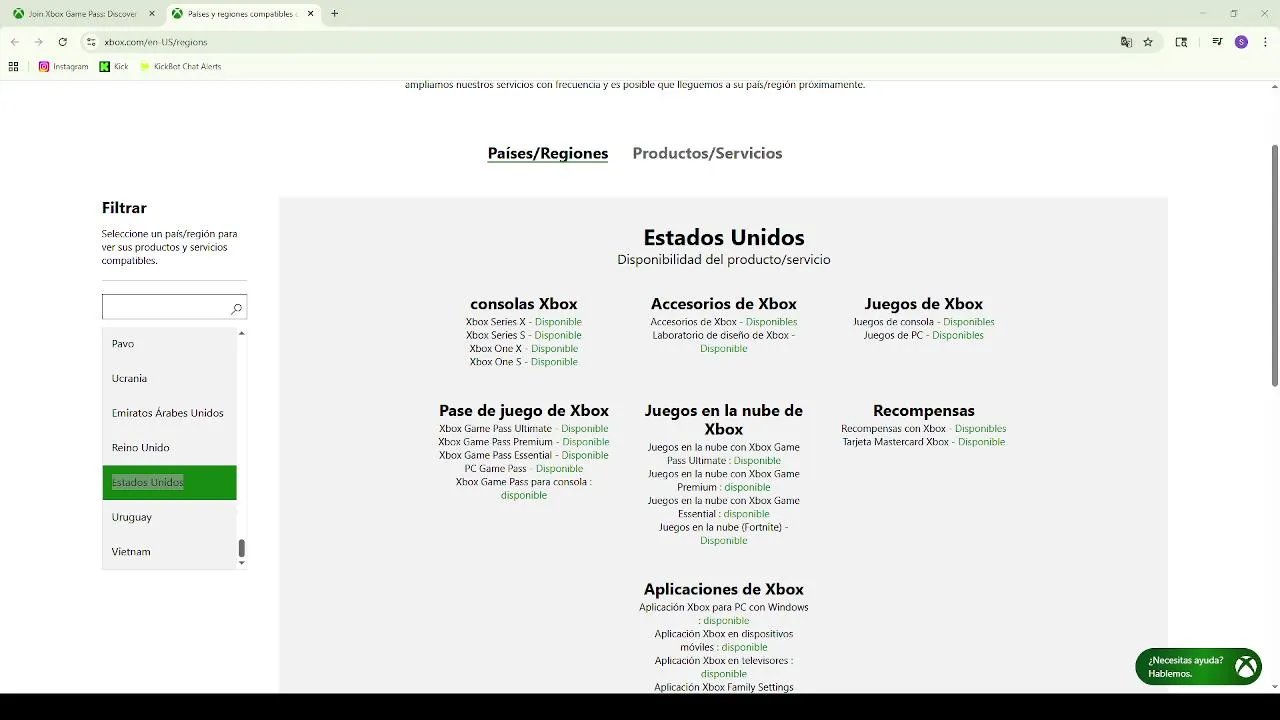Select Estados Unidos highlighted entry

(169, 482)
